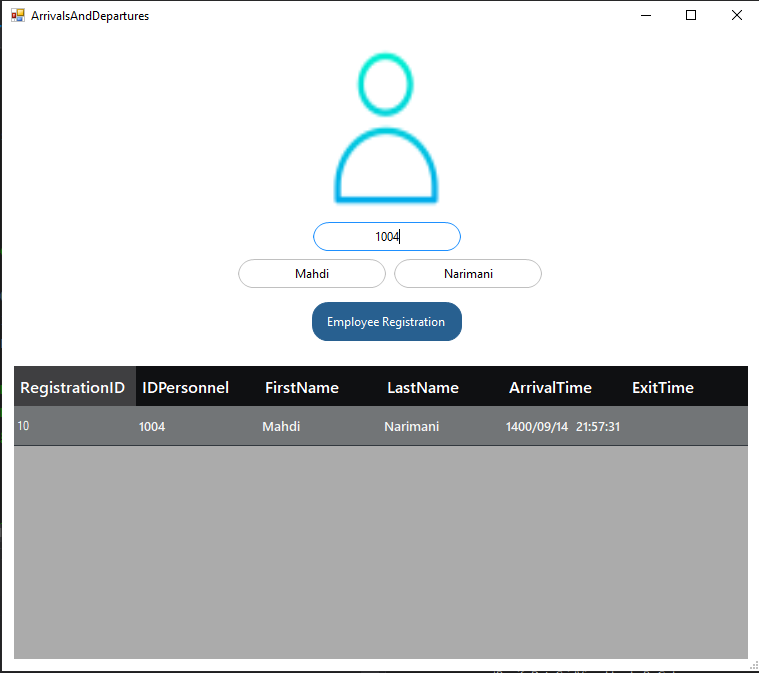Click the ArrivalsAndDepartures app icon in title bar
Image resolution: width=759 pixels, height=673 pixels.
tap(17, 15)
